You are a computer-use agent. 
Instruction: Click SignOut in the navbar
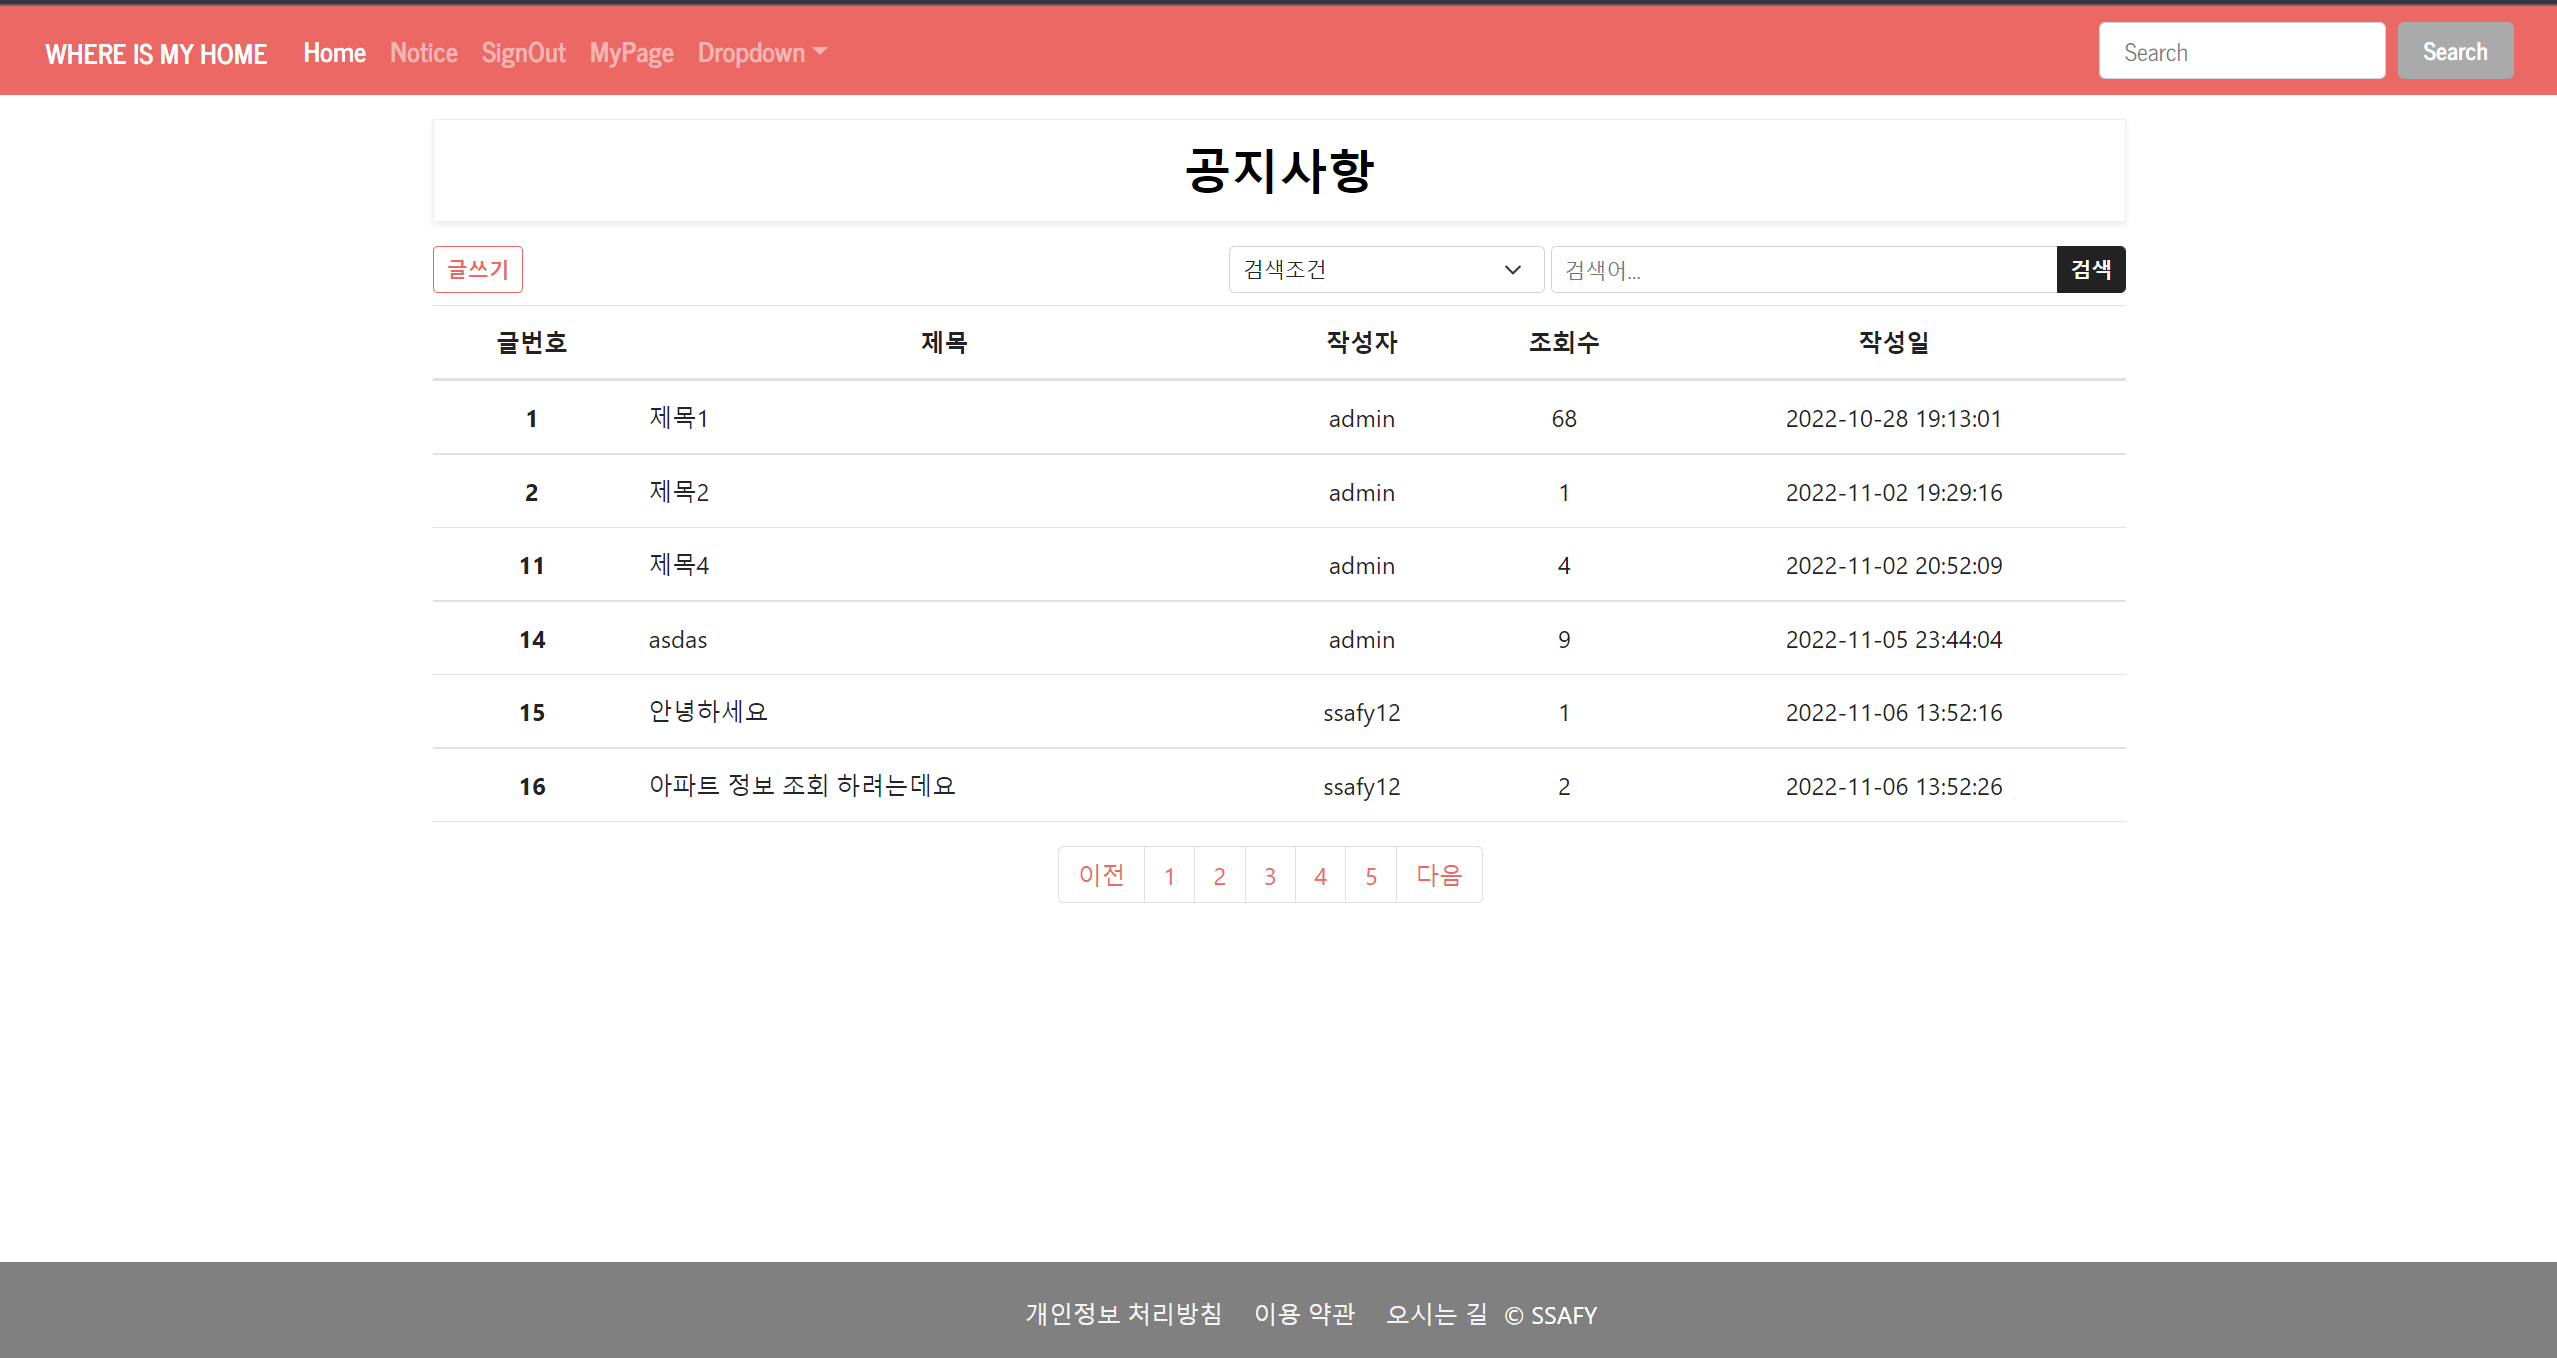pyautogui.click(x=523, y=53)
